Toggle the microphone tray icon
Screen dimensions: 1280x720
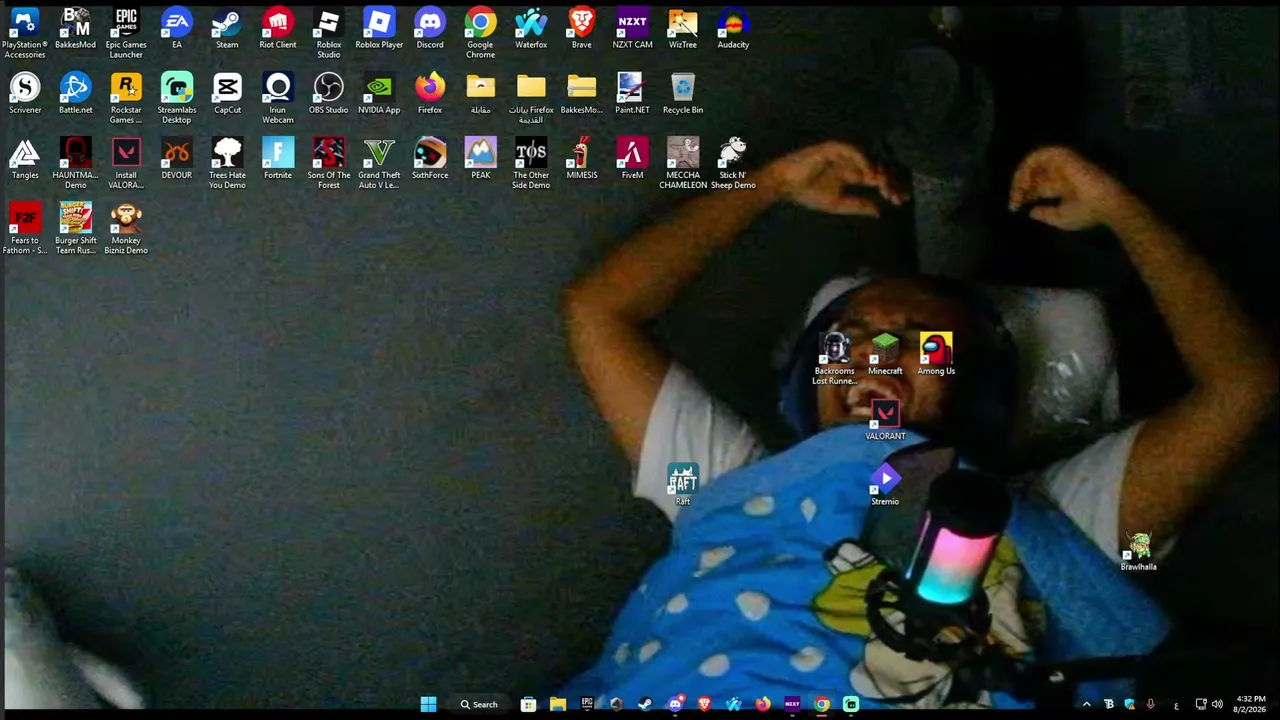tap(1151, 704)
